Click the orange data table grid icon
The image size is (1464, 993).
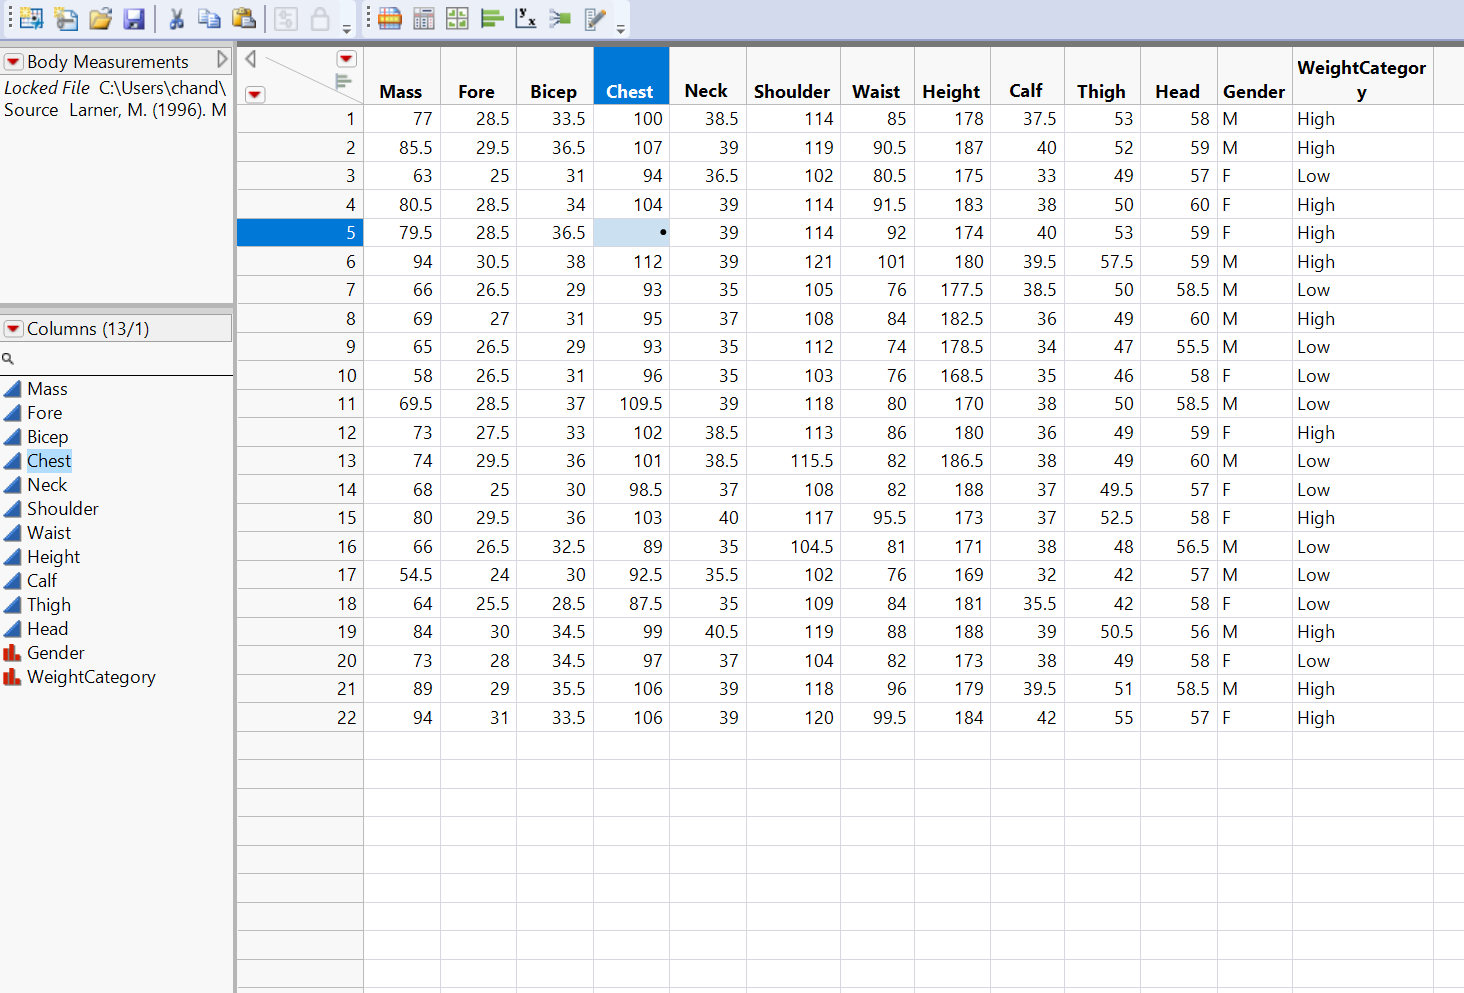(x=390, y=18)
